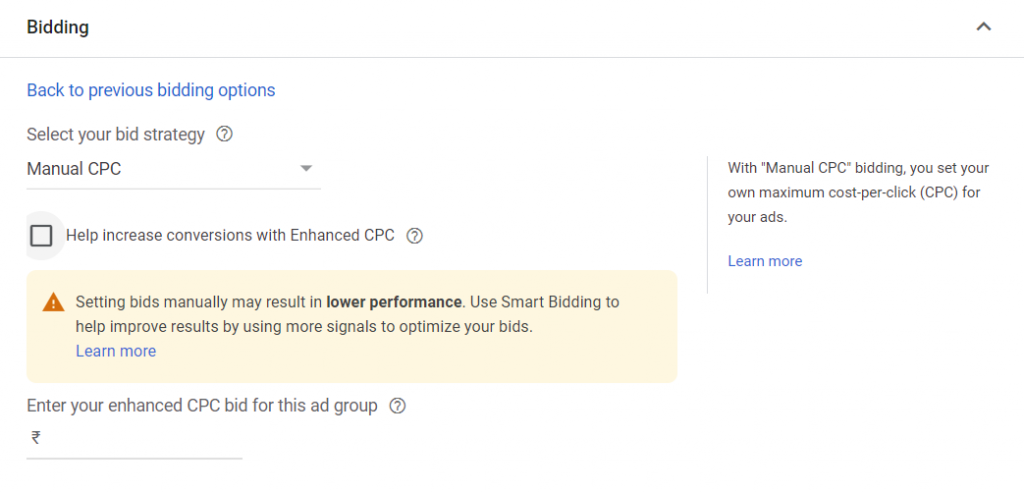
Task: Click the Help increase conversions label text
Action: (230, 236)
